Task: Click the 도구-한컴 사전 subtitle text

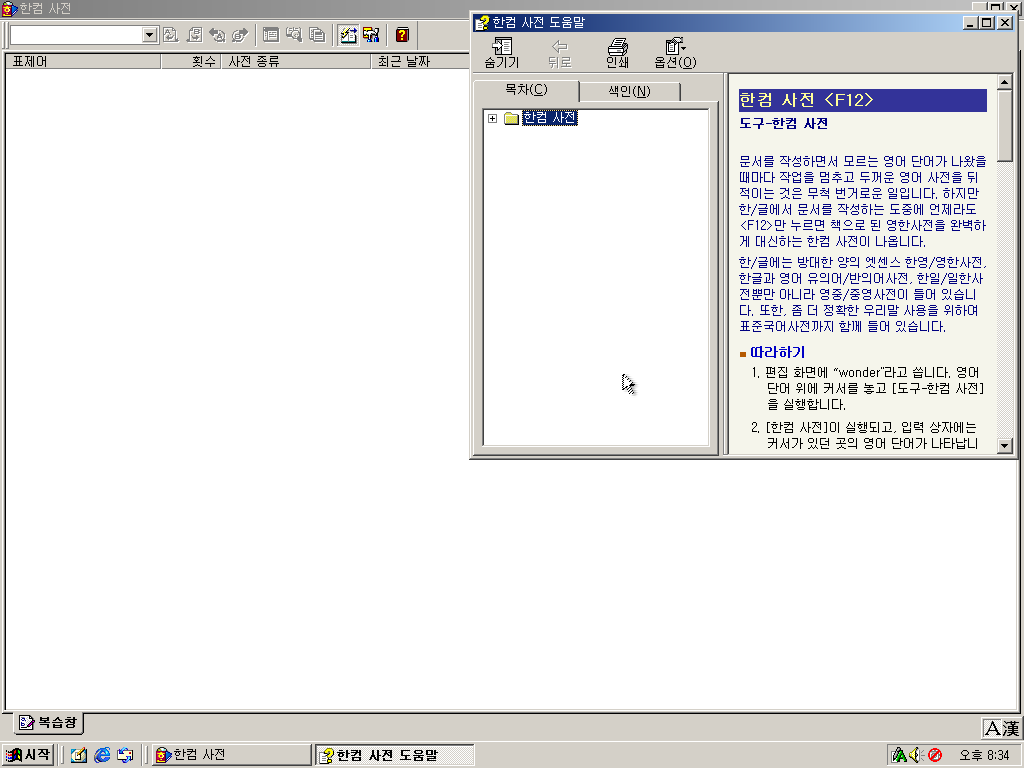Action: (784, 123)
